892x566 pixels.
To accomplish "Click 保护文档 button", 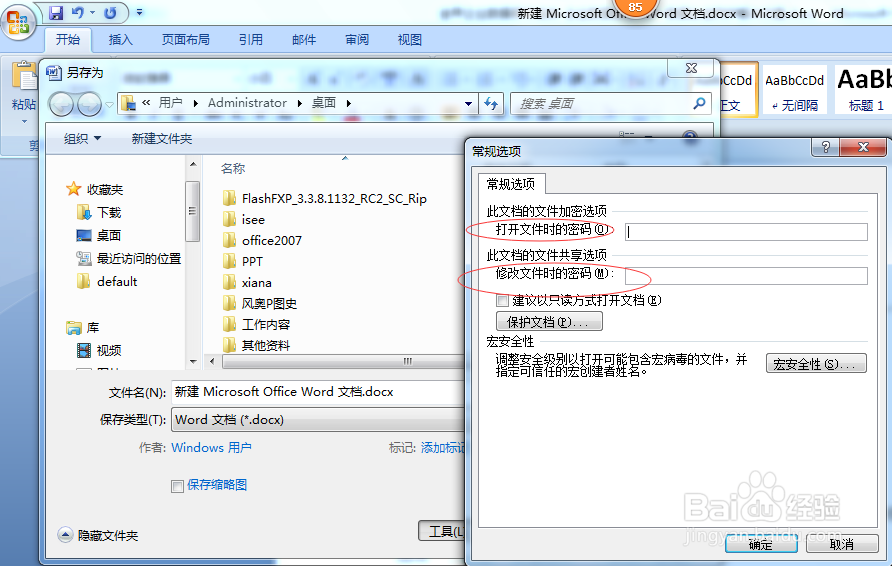I will point(549,321).
